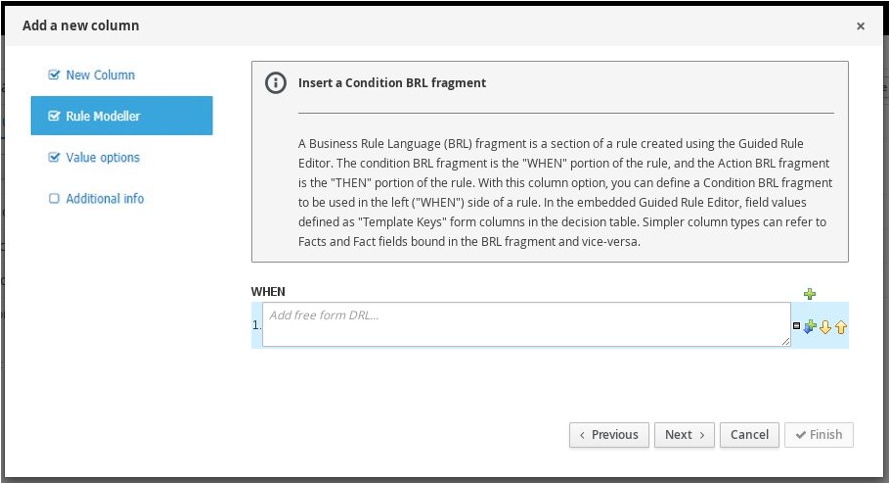
Task: Insert a new row below with the blue-arrow plus icon
Action: pos(810,326)
